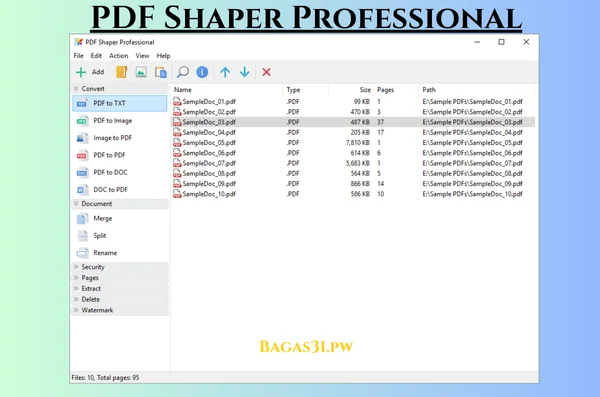
Task: Click the 5,683 KB size cell
Action: pyautogui.click(x=358, y=163)
